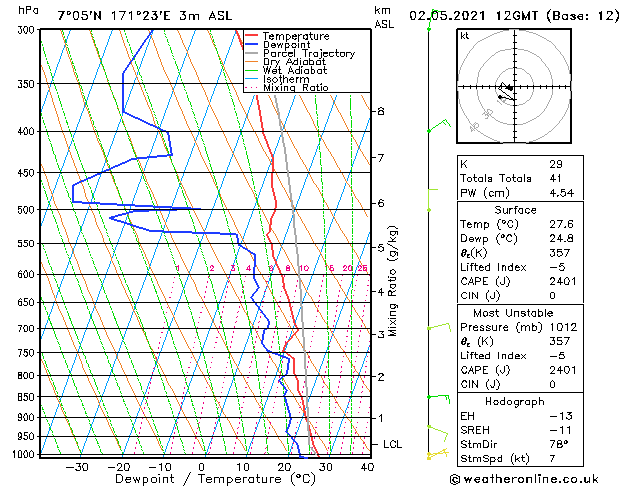Click the '40' temperature axis label
The height and width of the screenshot is (486, 629).
[367, 467]
